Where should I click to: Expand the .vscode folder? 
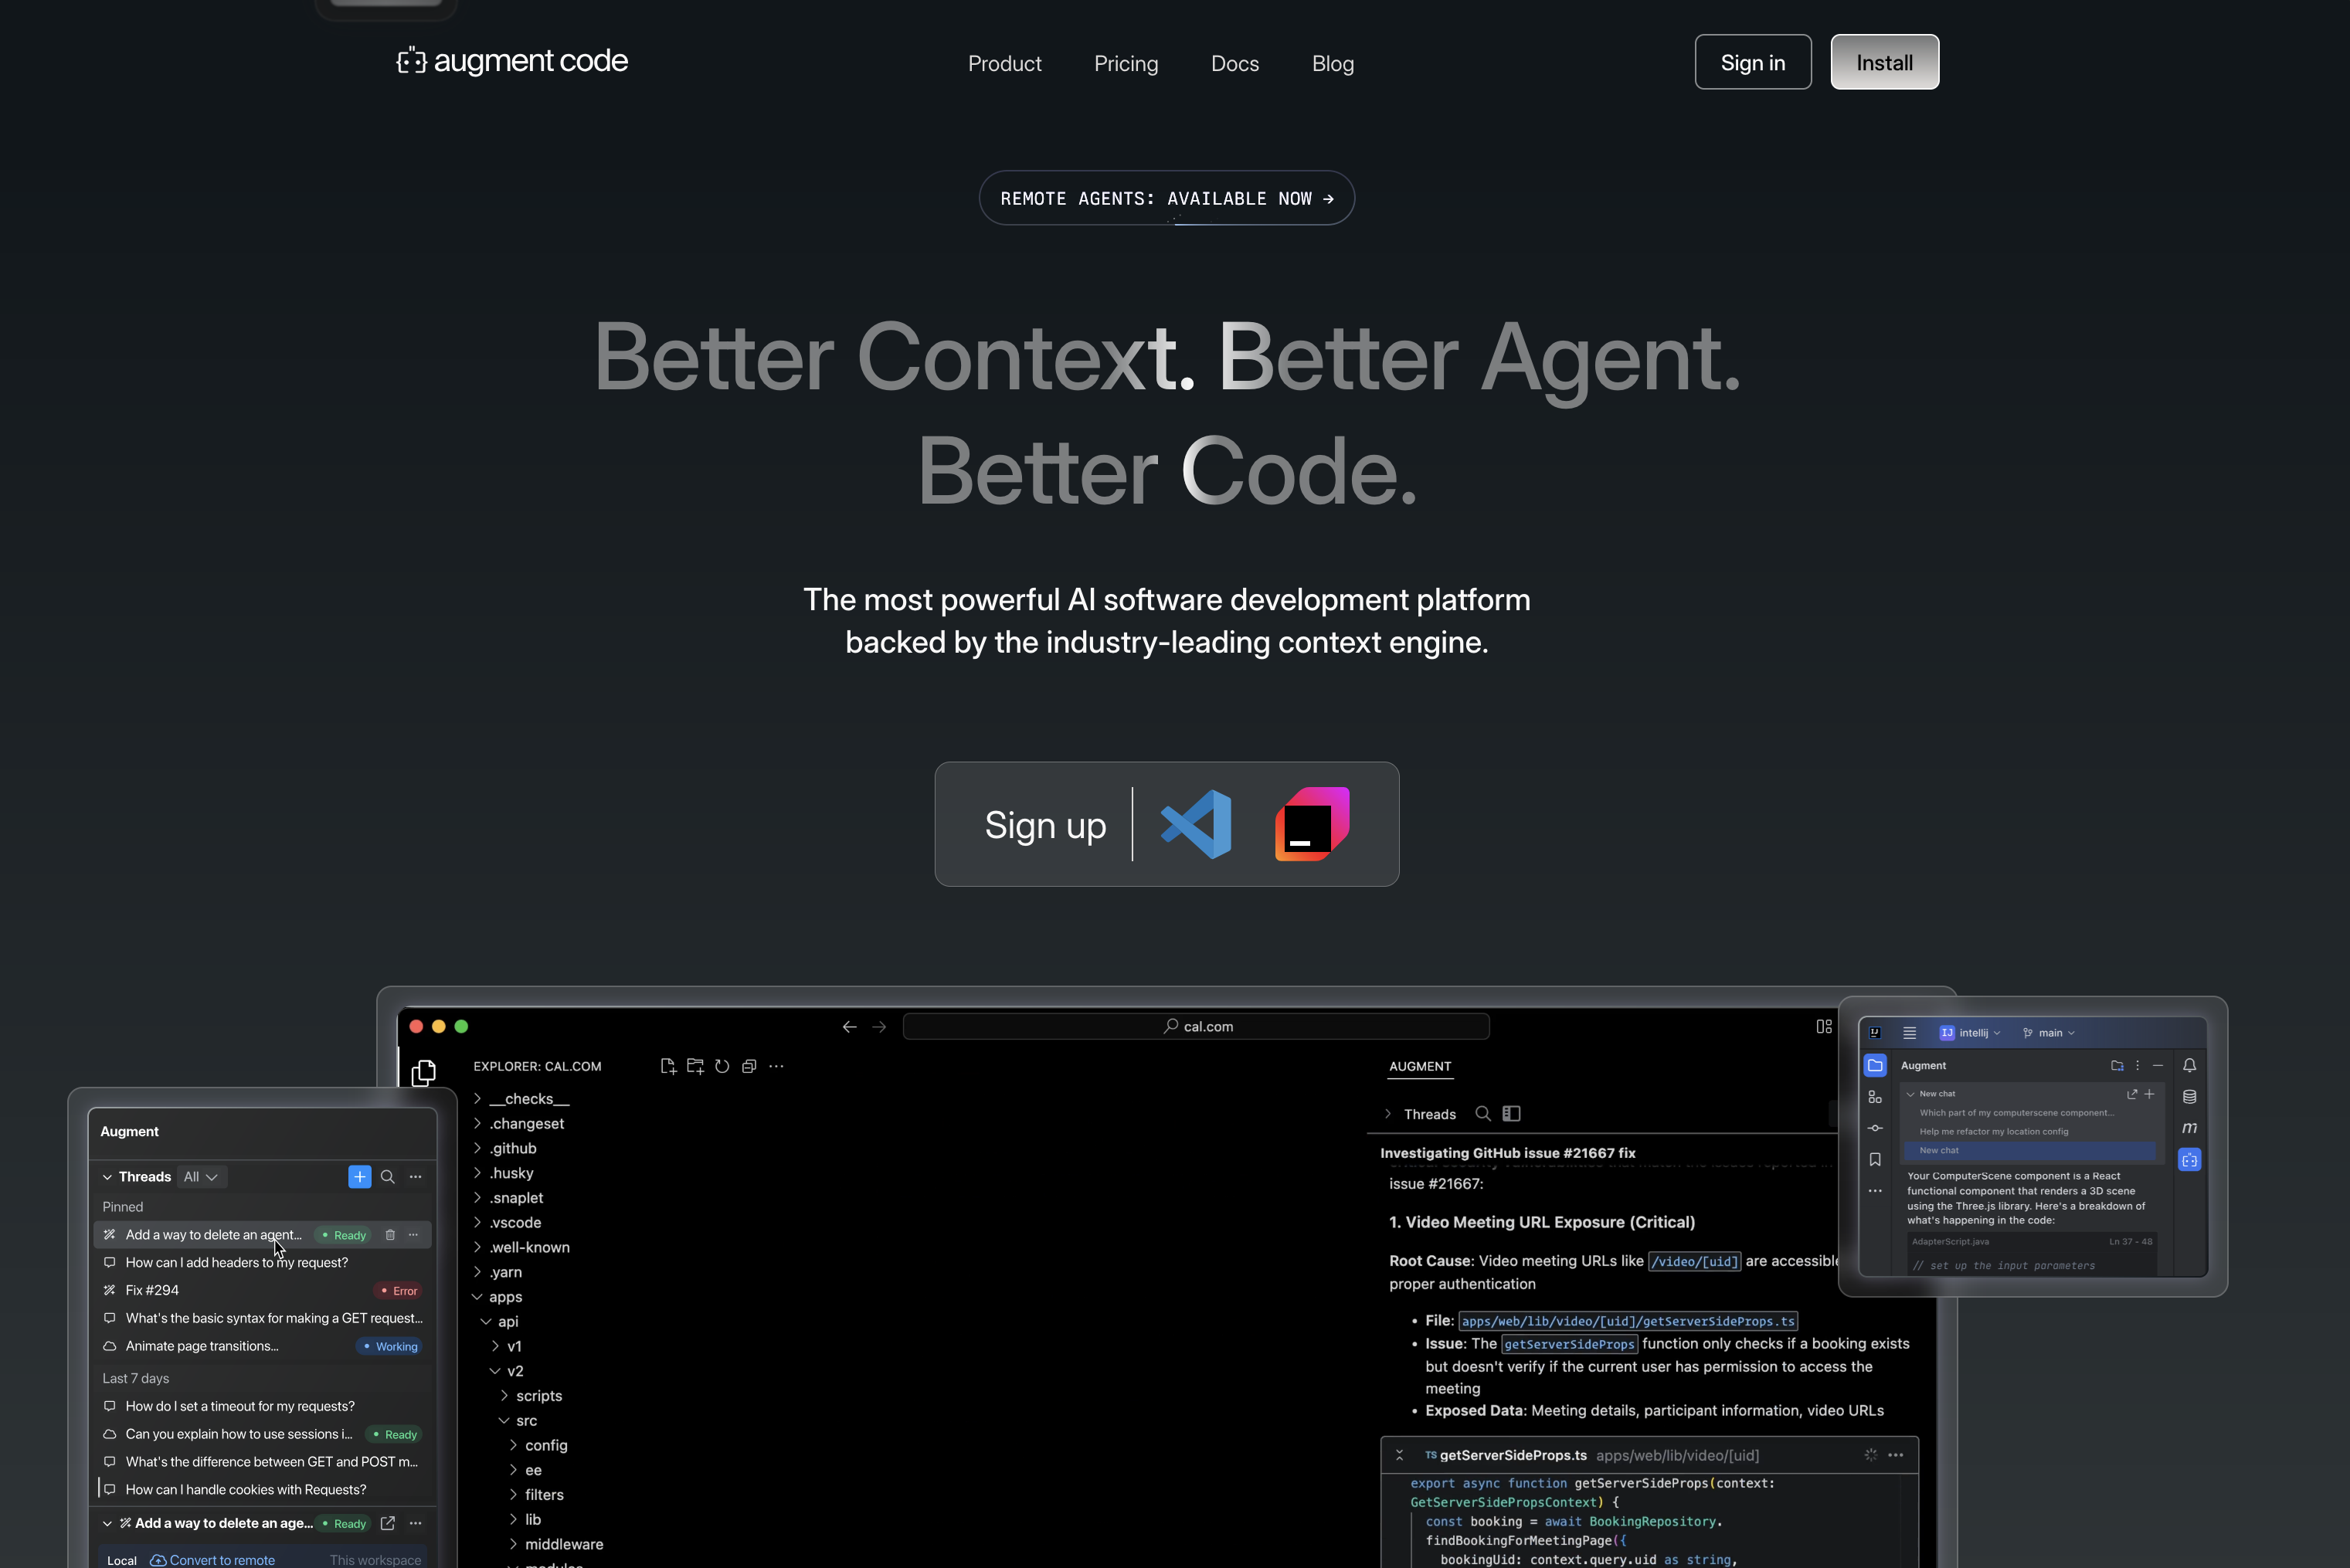click(515, 1222)
